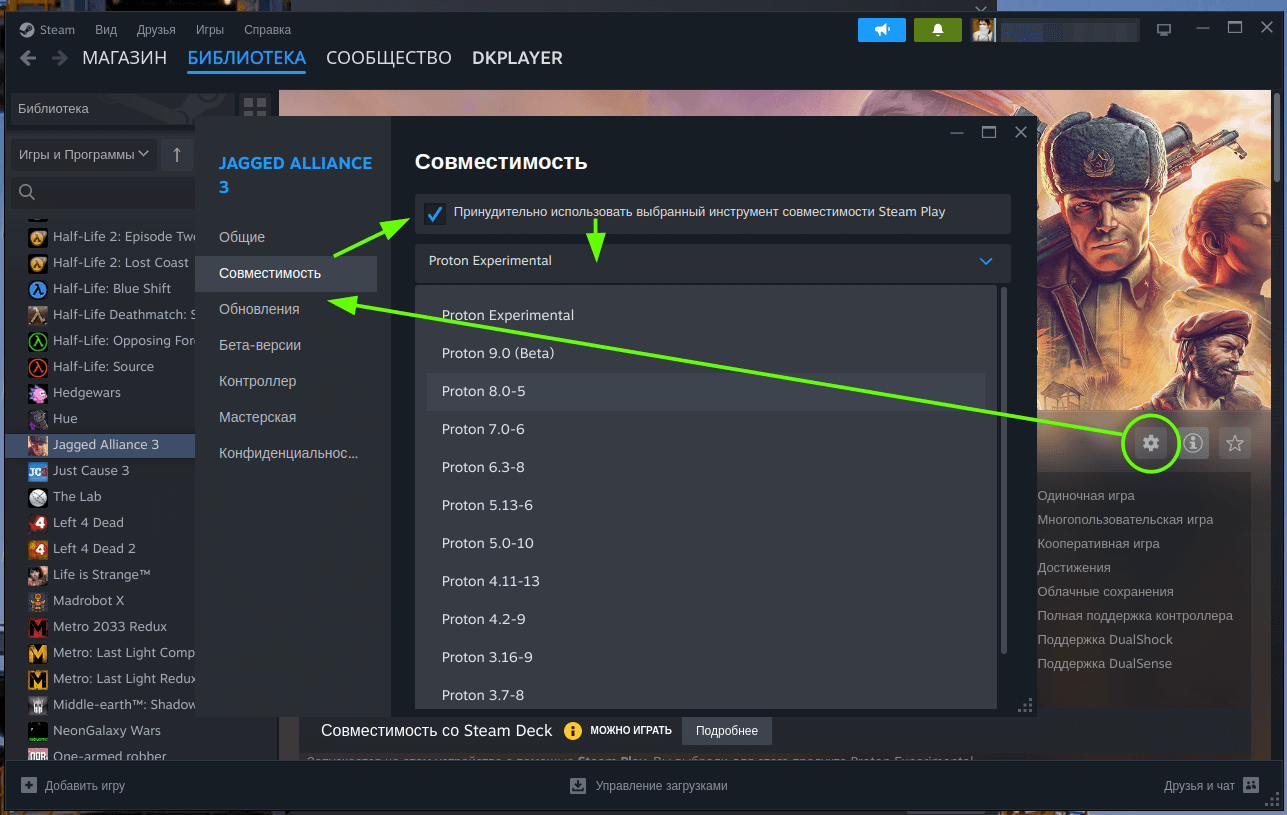Open the Библиотека home button
The width and height of the screenshot is (1287, 815).
(122, 109)
